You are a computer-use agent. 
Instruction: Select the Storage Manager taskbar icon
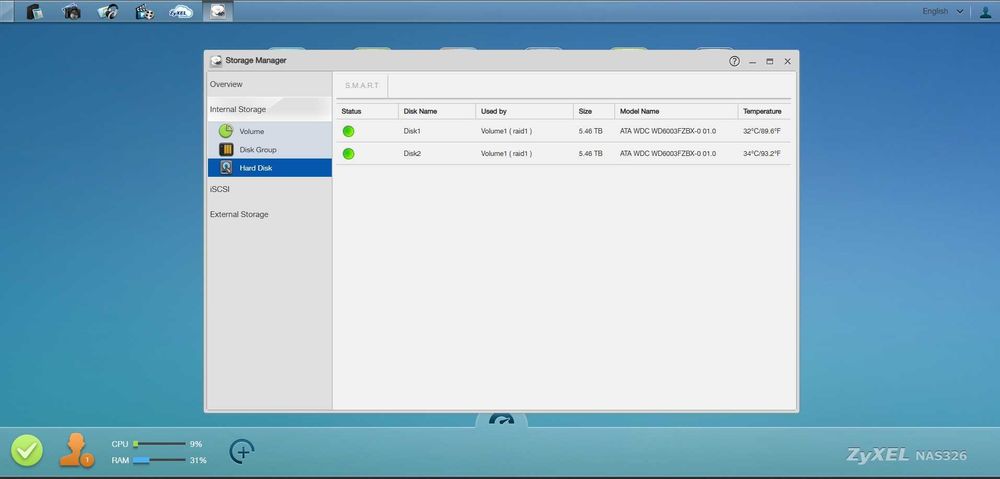(218, 11)
